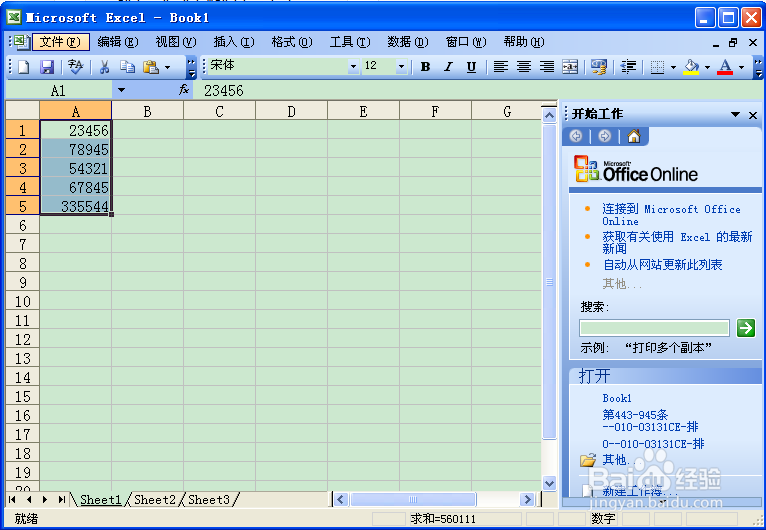Apply currency style format

point(598,67)
